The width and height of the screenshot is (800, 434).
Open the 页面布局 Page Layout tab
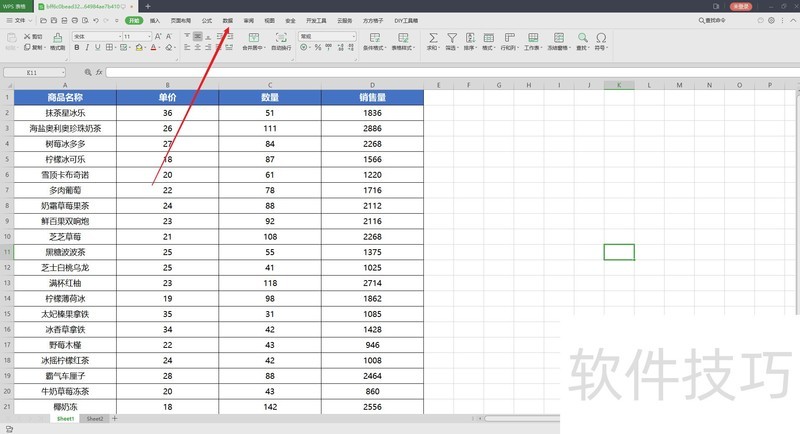tap(181, 20)
